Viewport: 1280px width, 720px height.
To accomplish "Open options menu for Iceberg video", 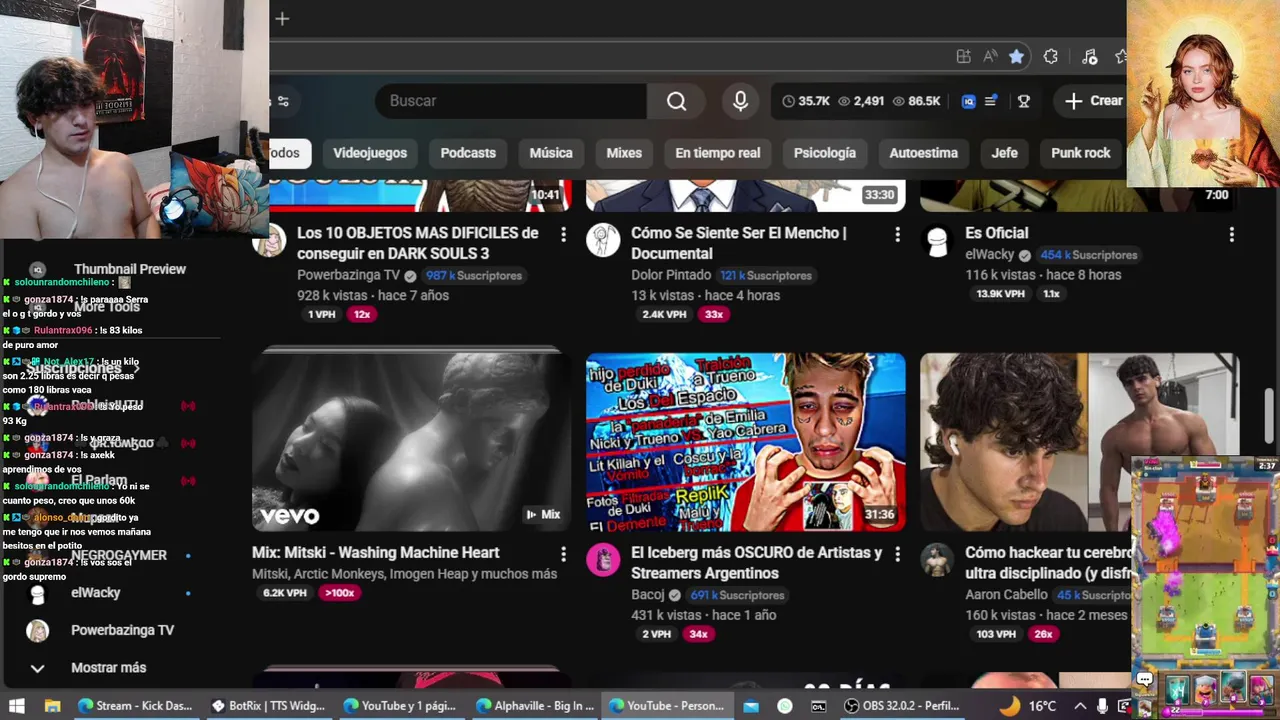I will coord(897,554).
